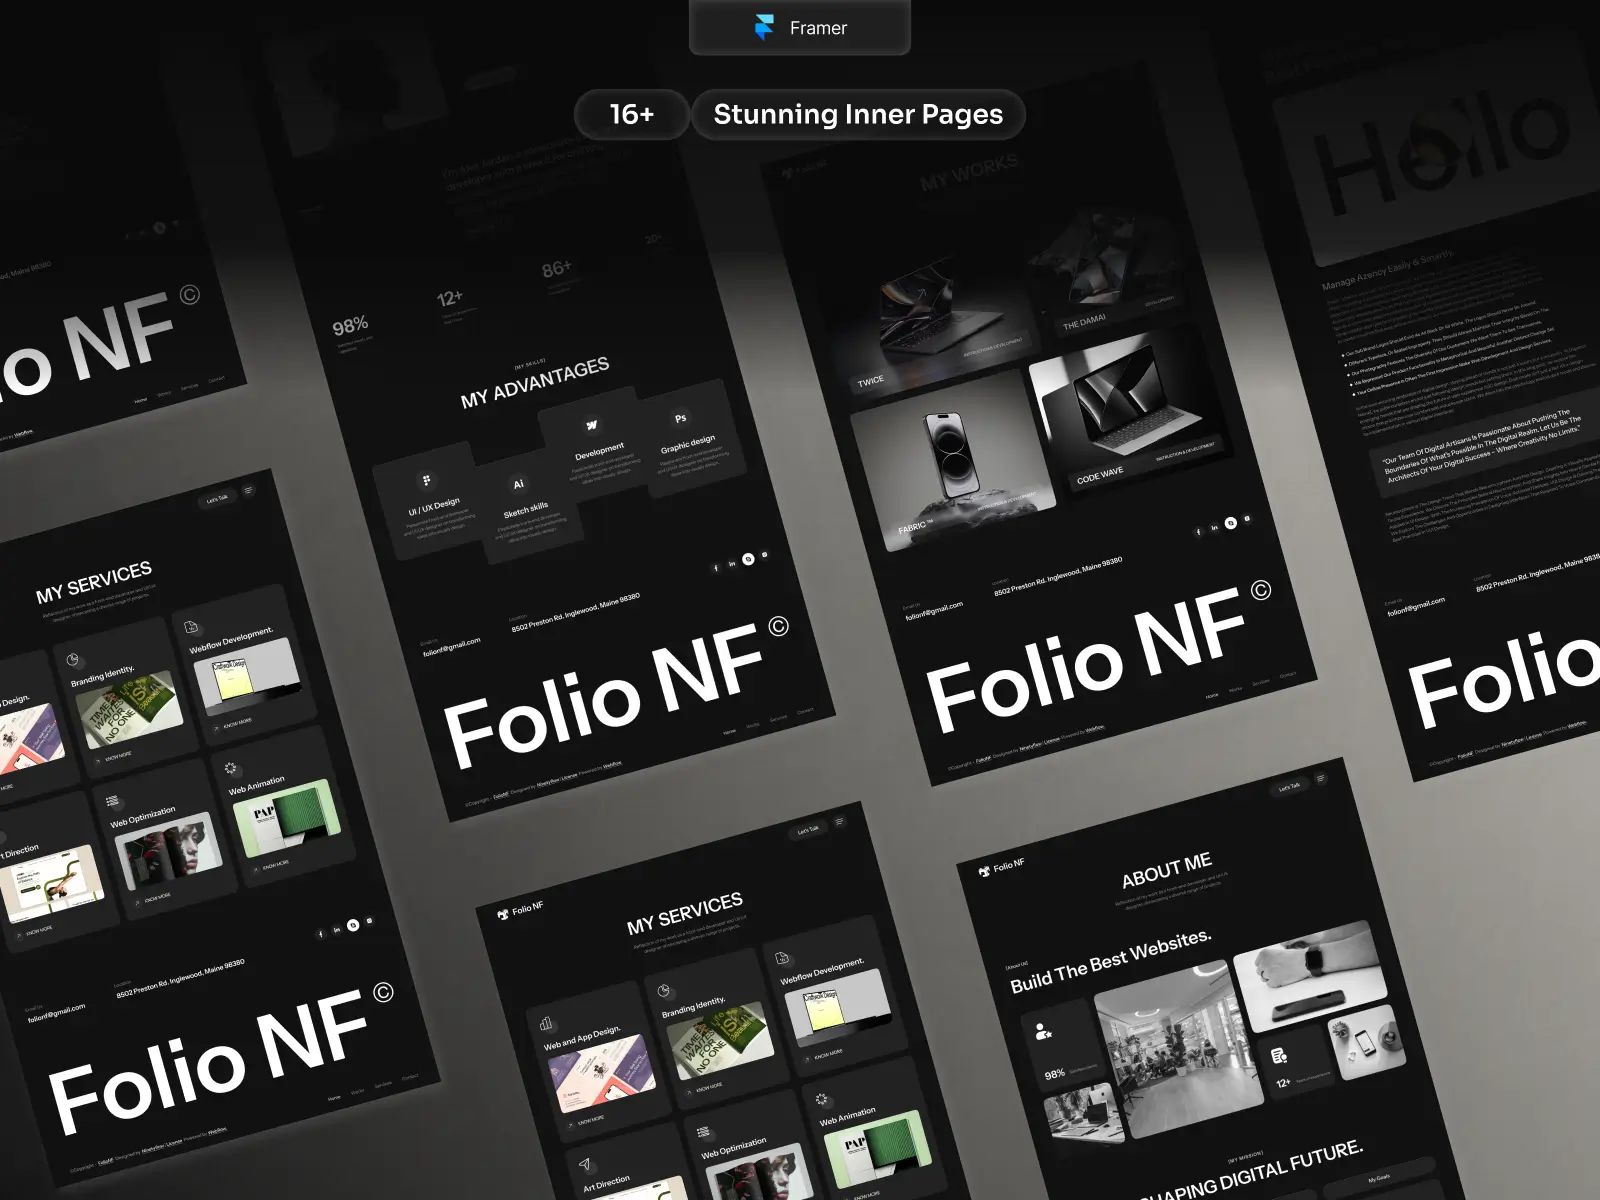Click the Webflow icon on the Development card

[591, 426]
